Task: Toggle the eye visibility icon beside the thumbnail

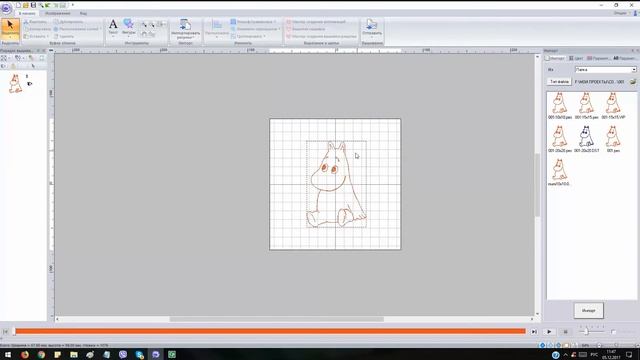Action: [29, 84]
